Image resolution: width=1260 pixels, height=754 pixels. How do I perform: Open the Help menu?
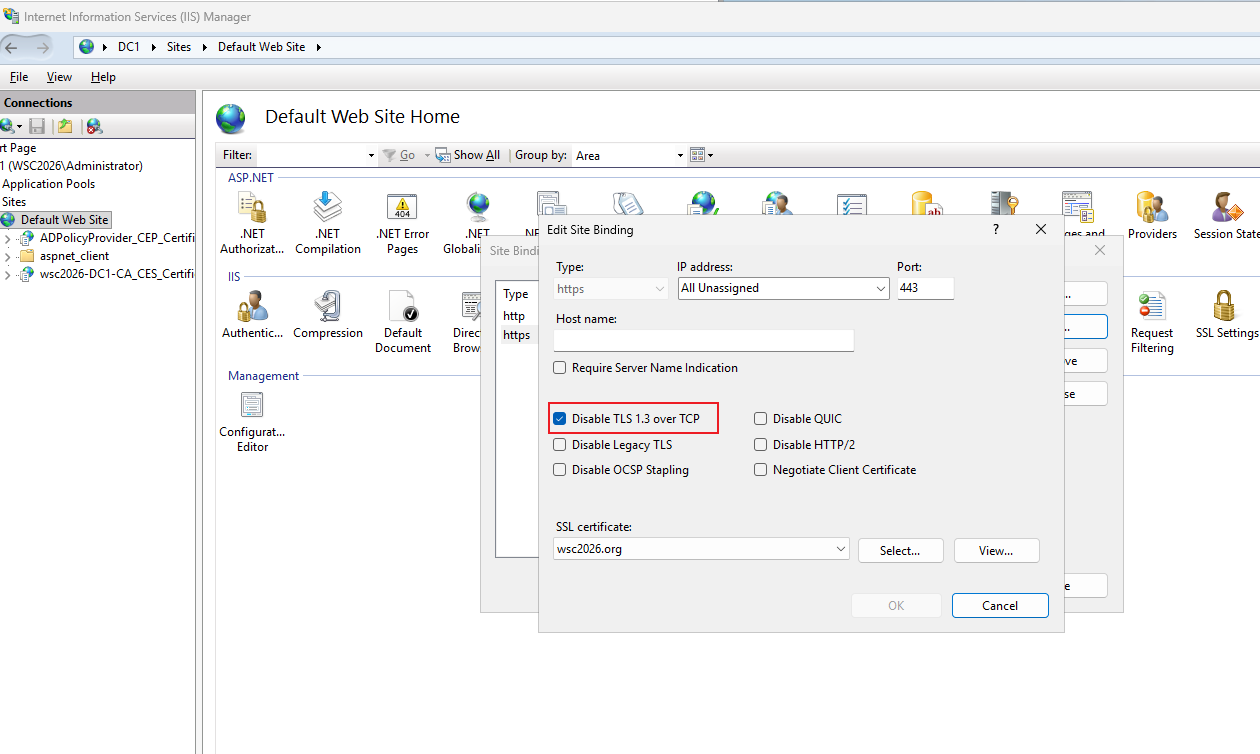[103, 77]
